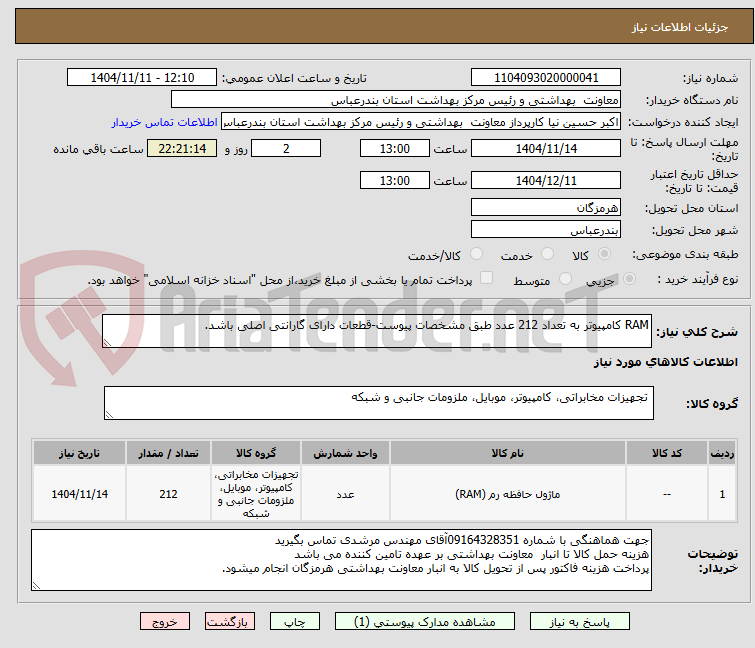Click the کد کالا column header
The height and width of the screenshot is (648, 755).
click(x=667, y=453)
